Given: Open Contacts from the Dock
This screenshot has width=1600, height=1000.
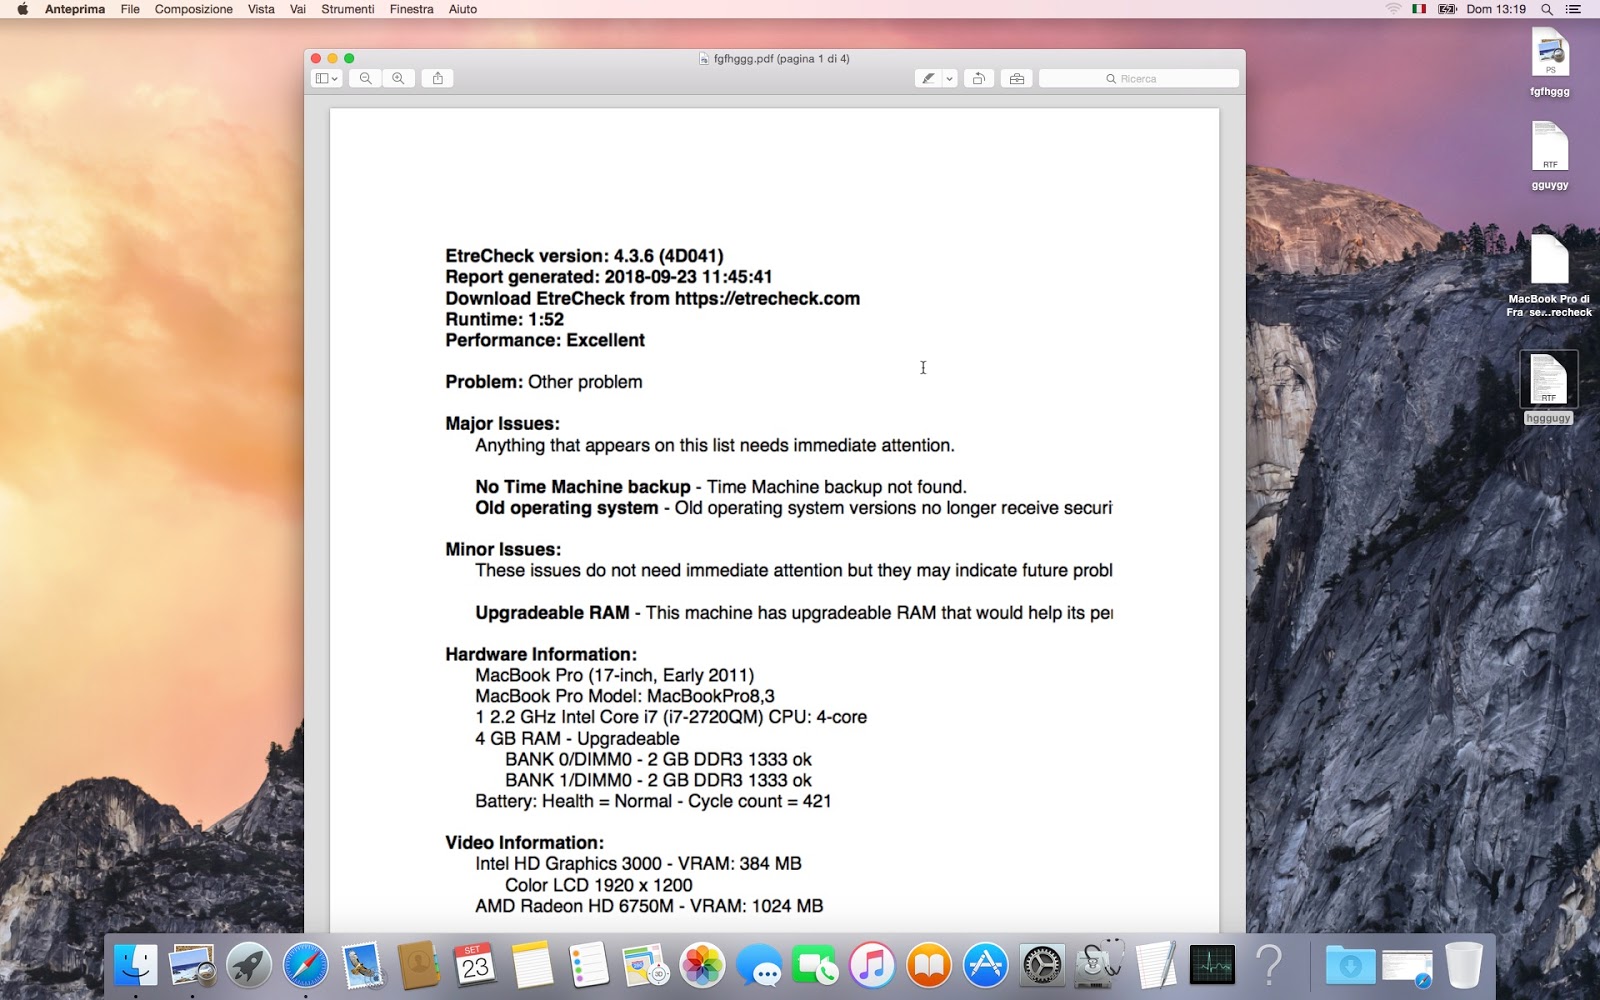Looking at the screenshot, I should pyautogui.click(x=419, y=966).
